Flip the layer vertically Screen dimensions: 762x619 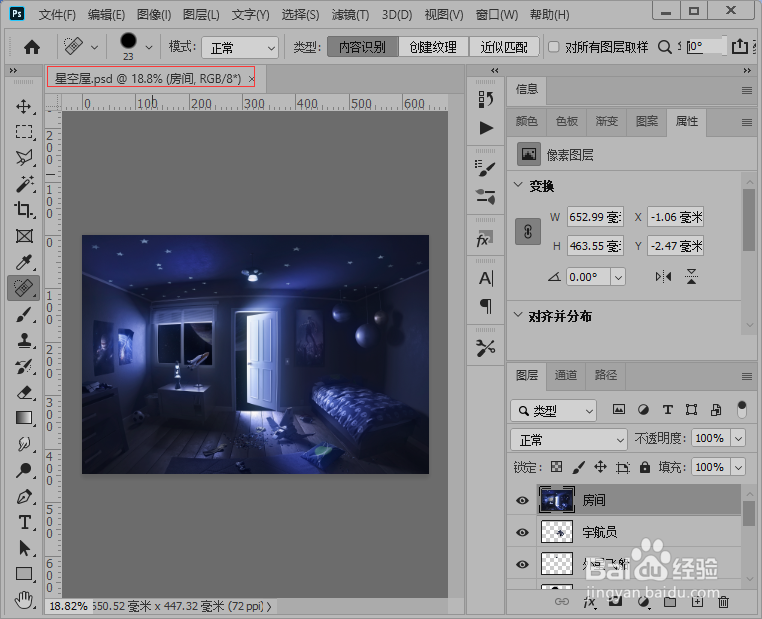[x=692, y=277]
